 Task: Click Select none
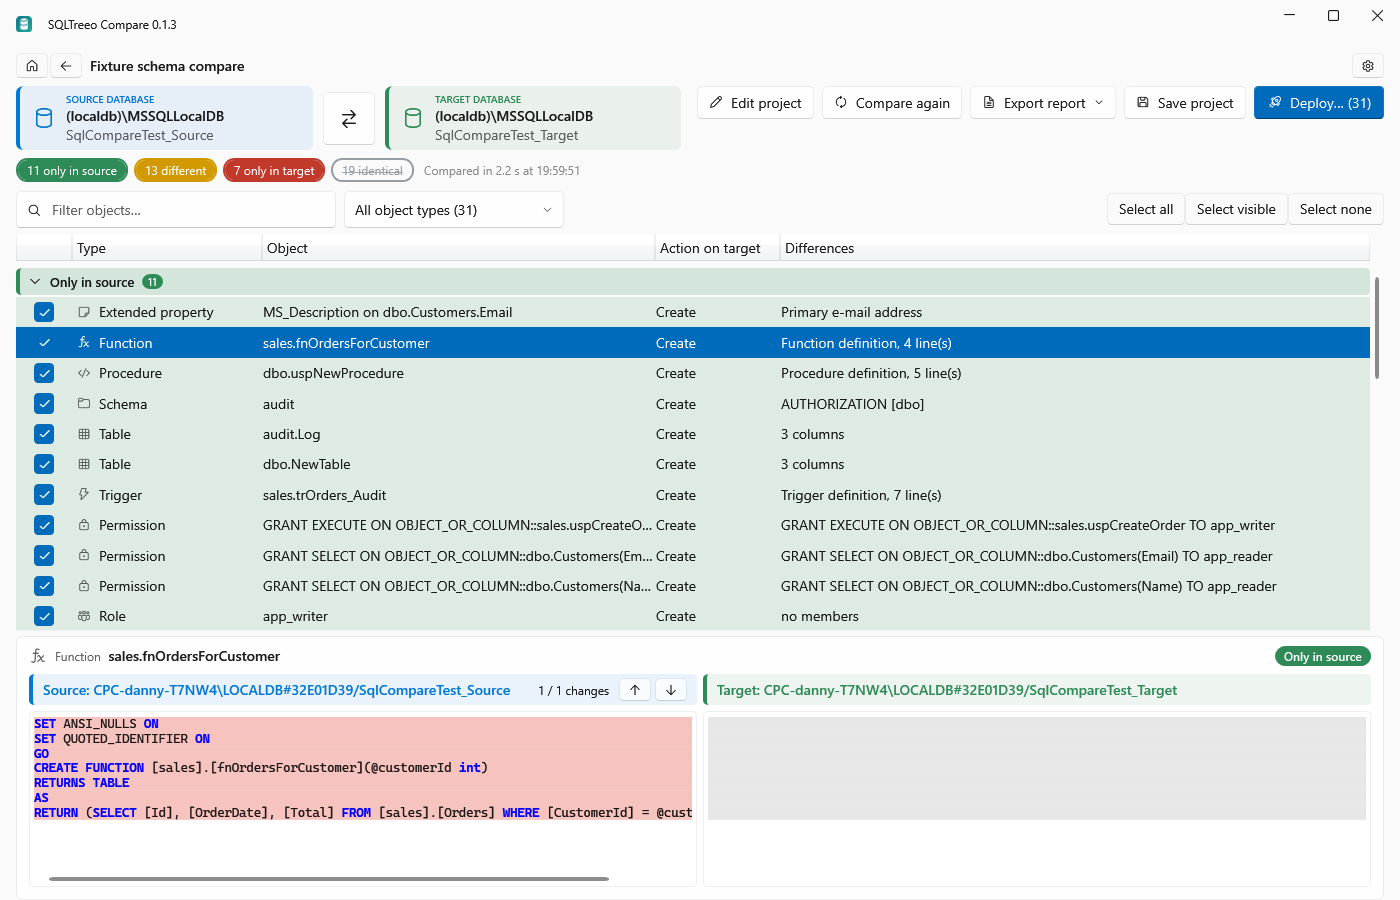pyautogui.click(x=1336, y=209)
